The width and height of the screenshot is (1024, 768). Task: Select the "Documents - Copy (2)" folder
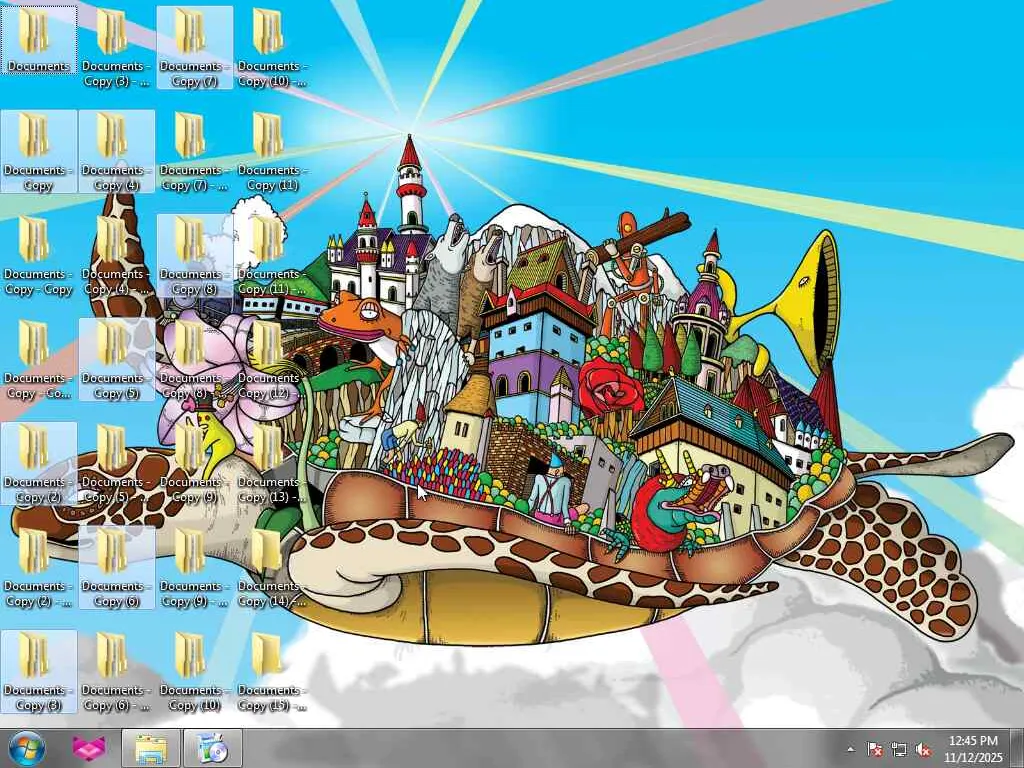39,464
